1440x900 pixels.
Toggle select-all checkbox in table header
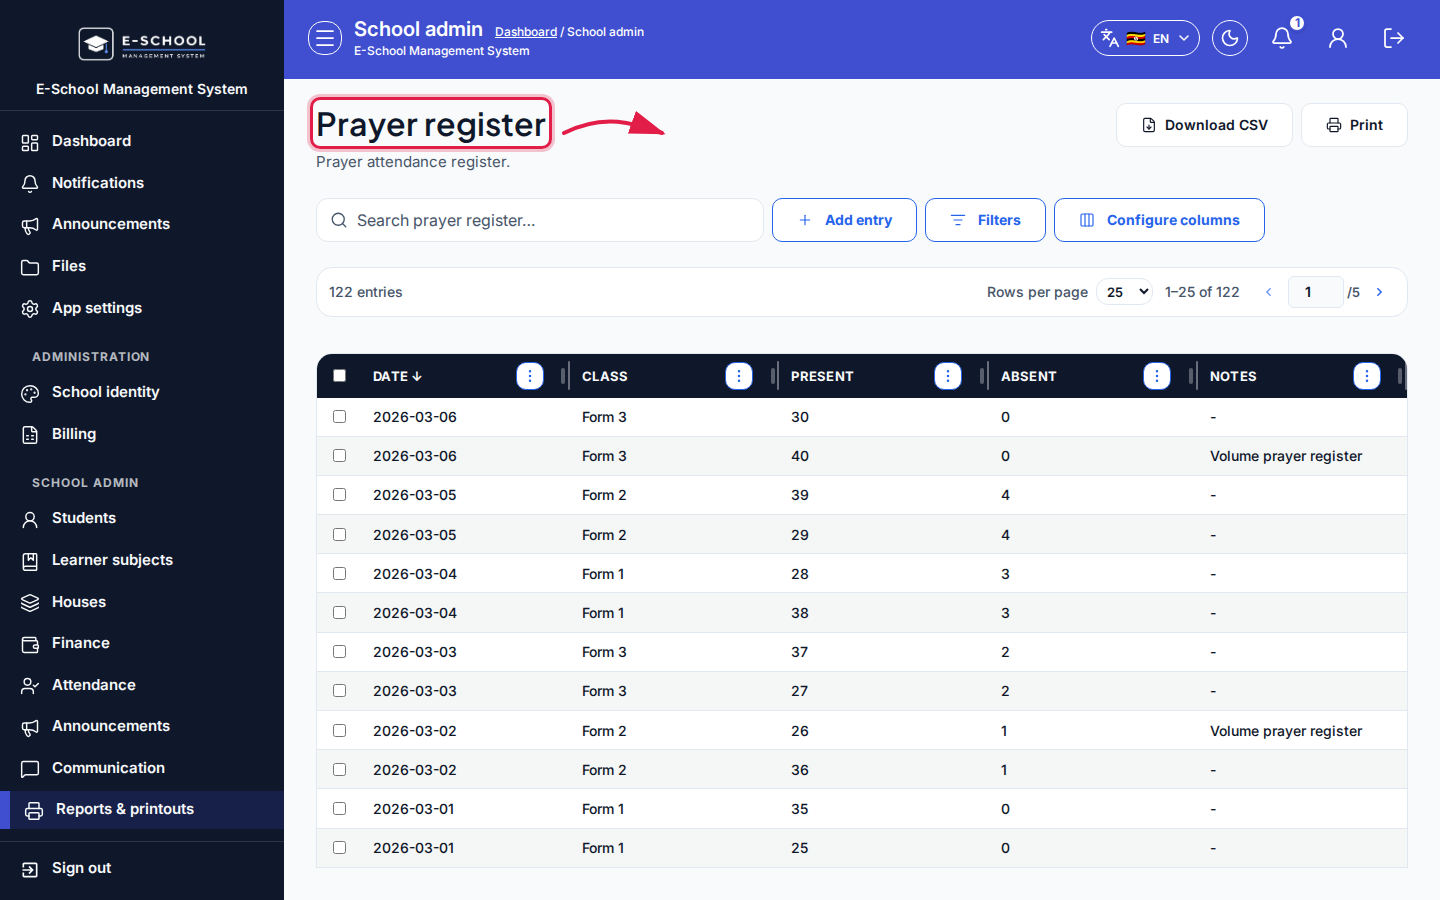[340, 376]
